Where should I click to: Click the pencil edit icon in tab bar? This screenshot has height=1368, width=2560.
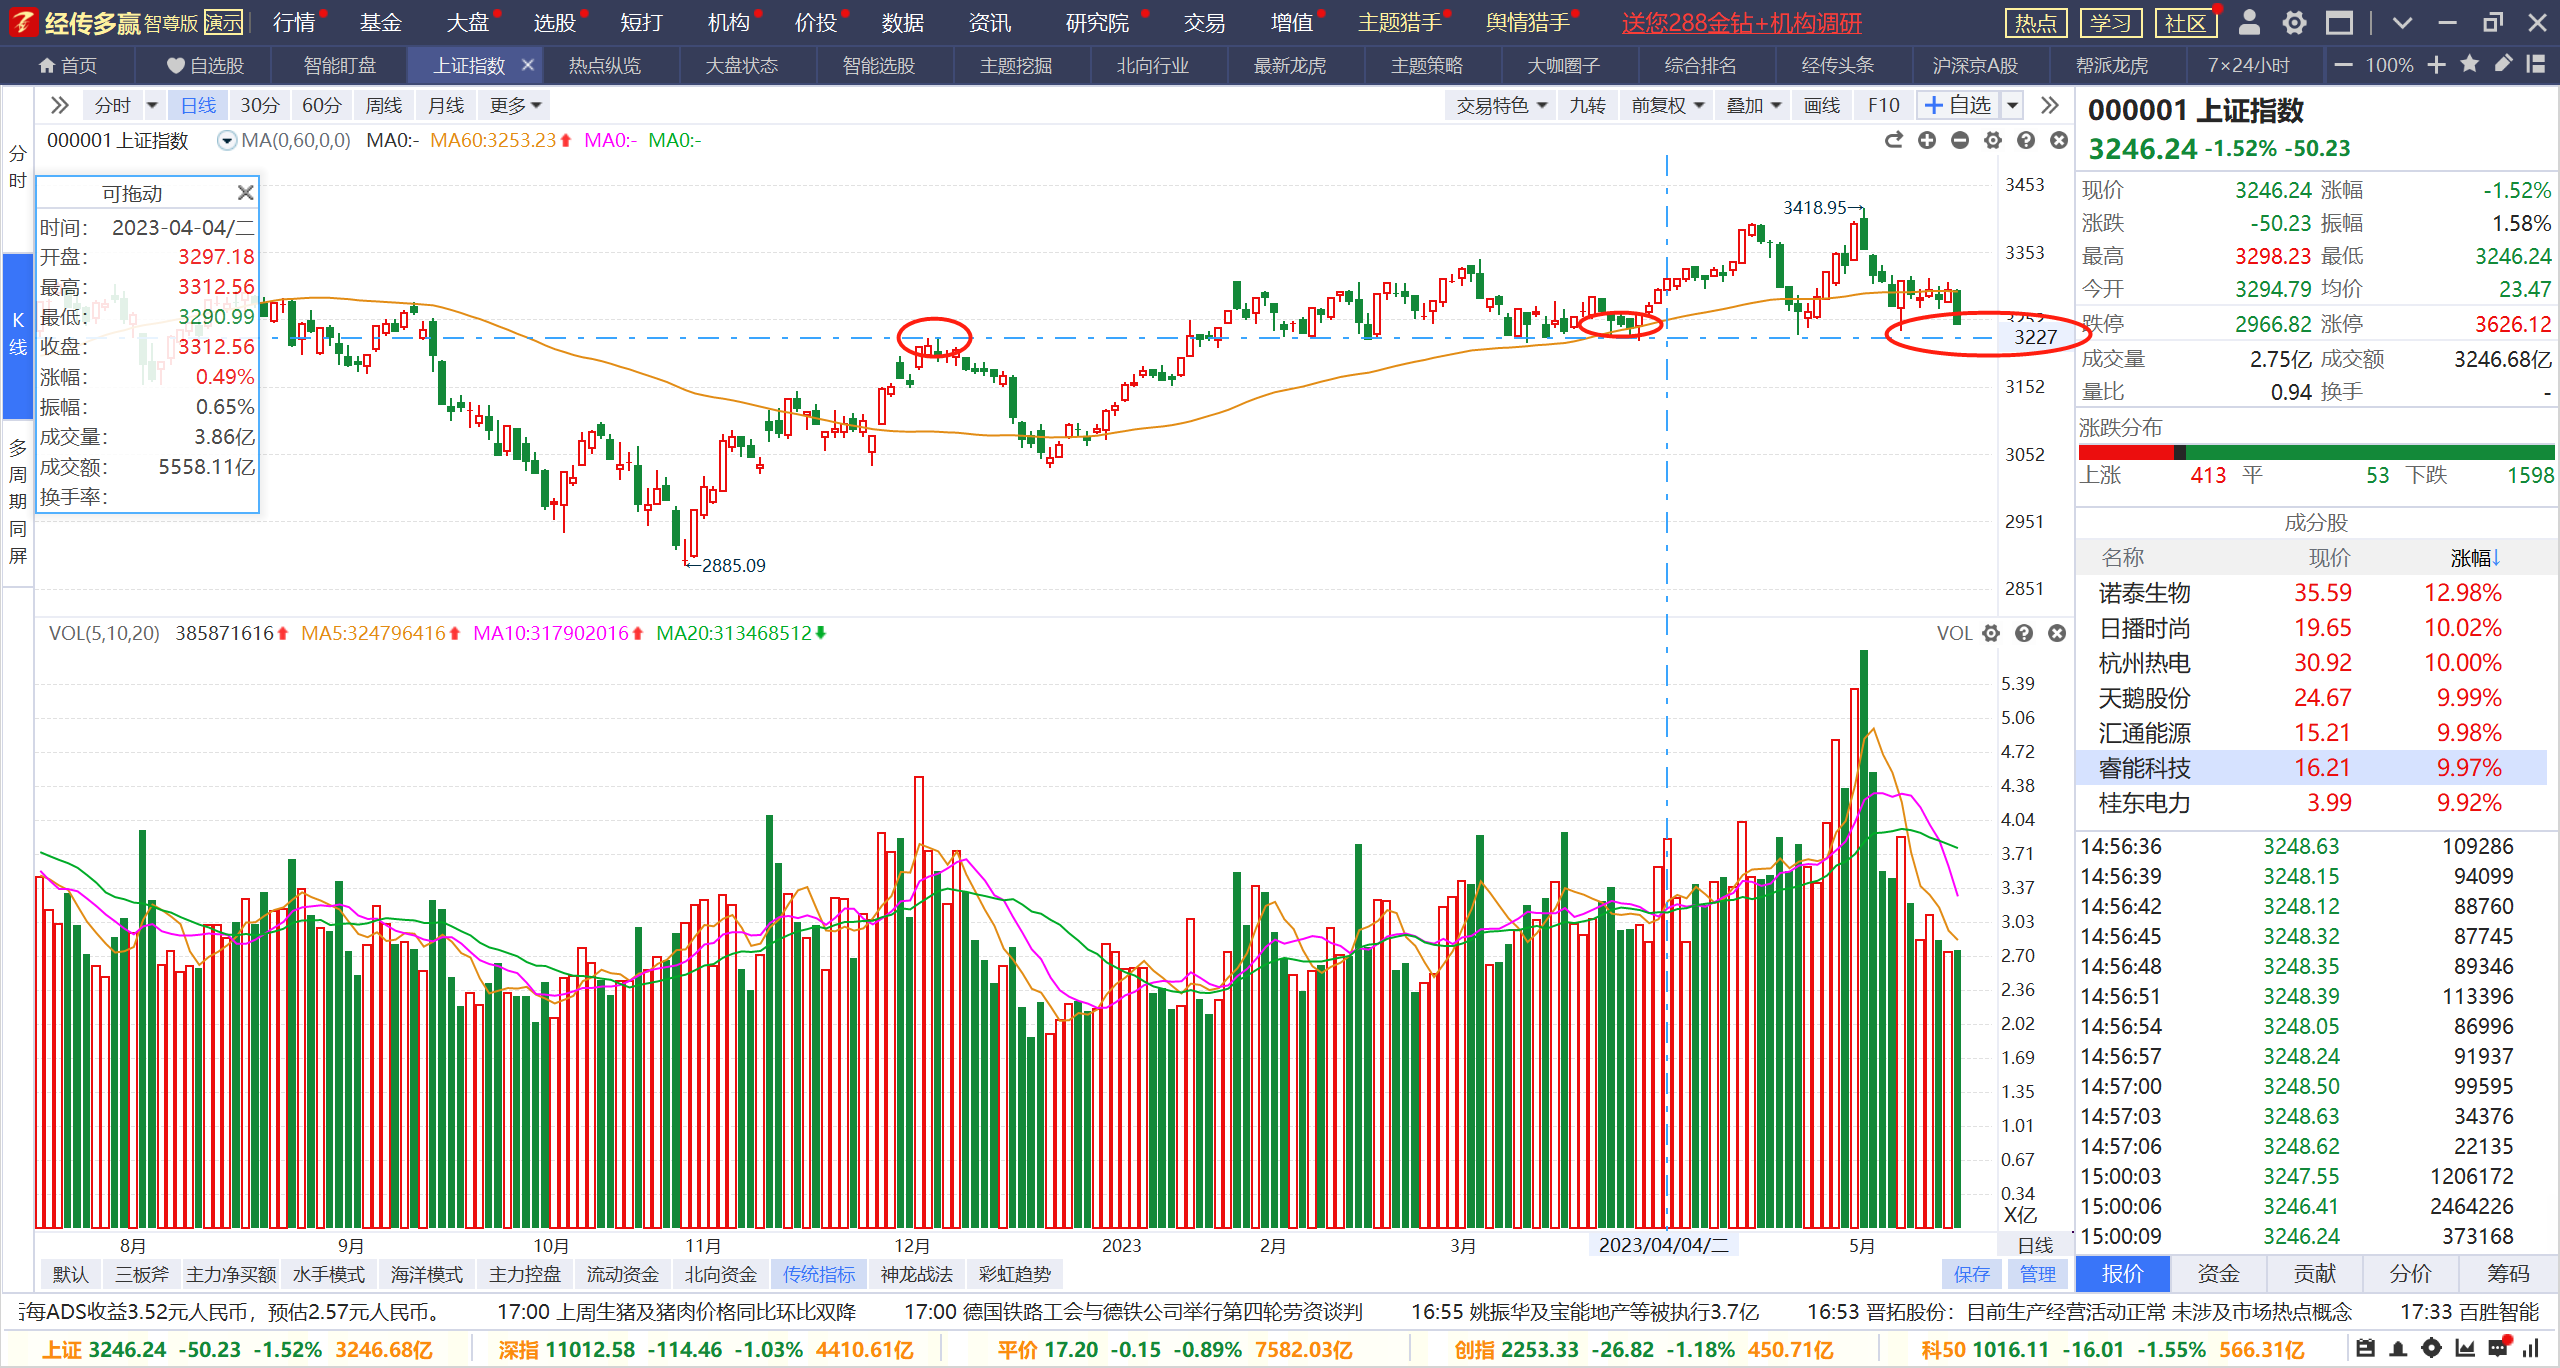(2503, 64)
